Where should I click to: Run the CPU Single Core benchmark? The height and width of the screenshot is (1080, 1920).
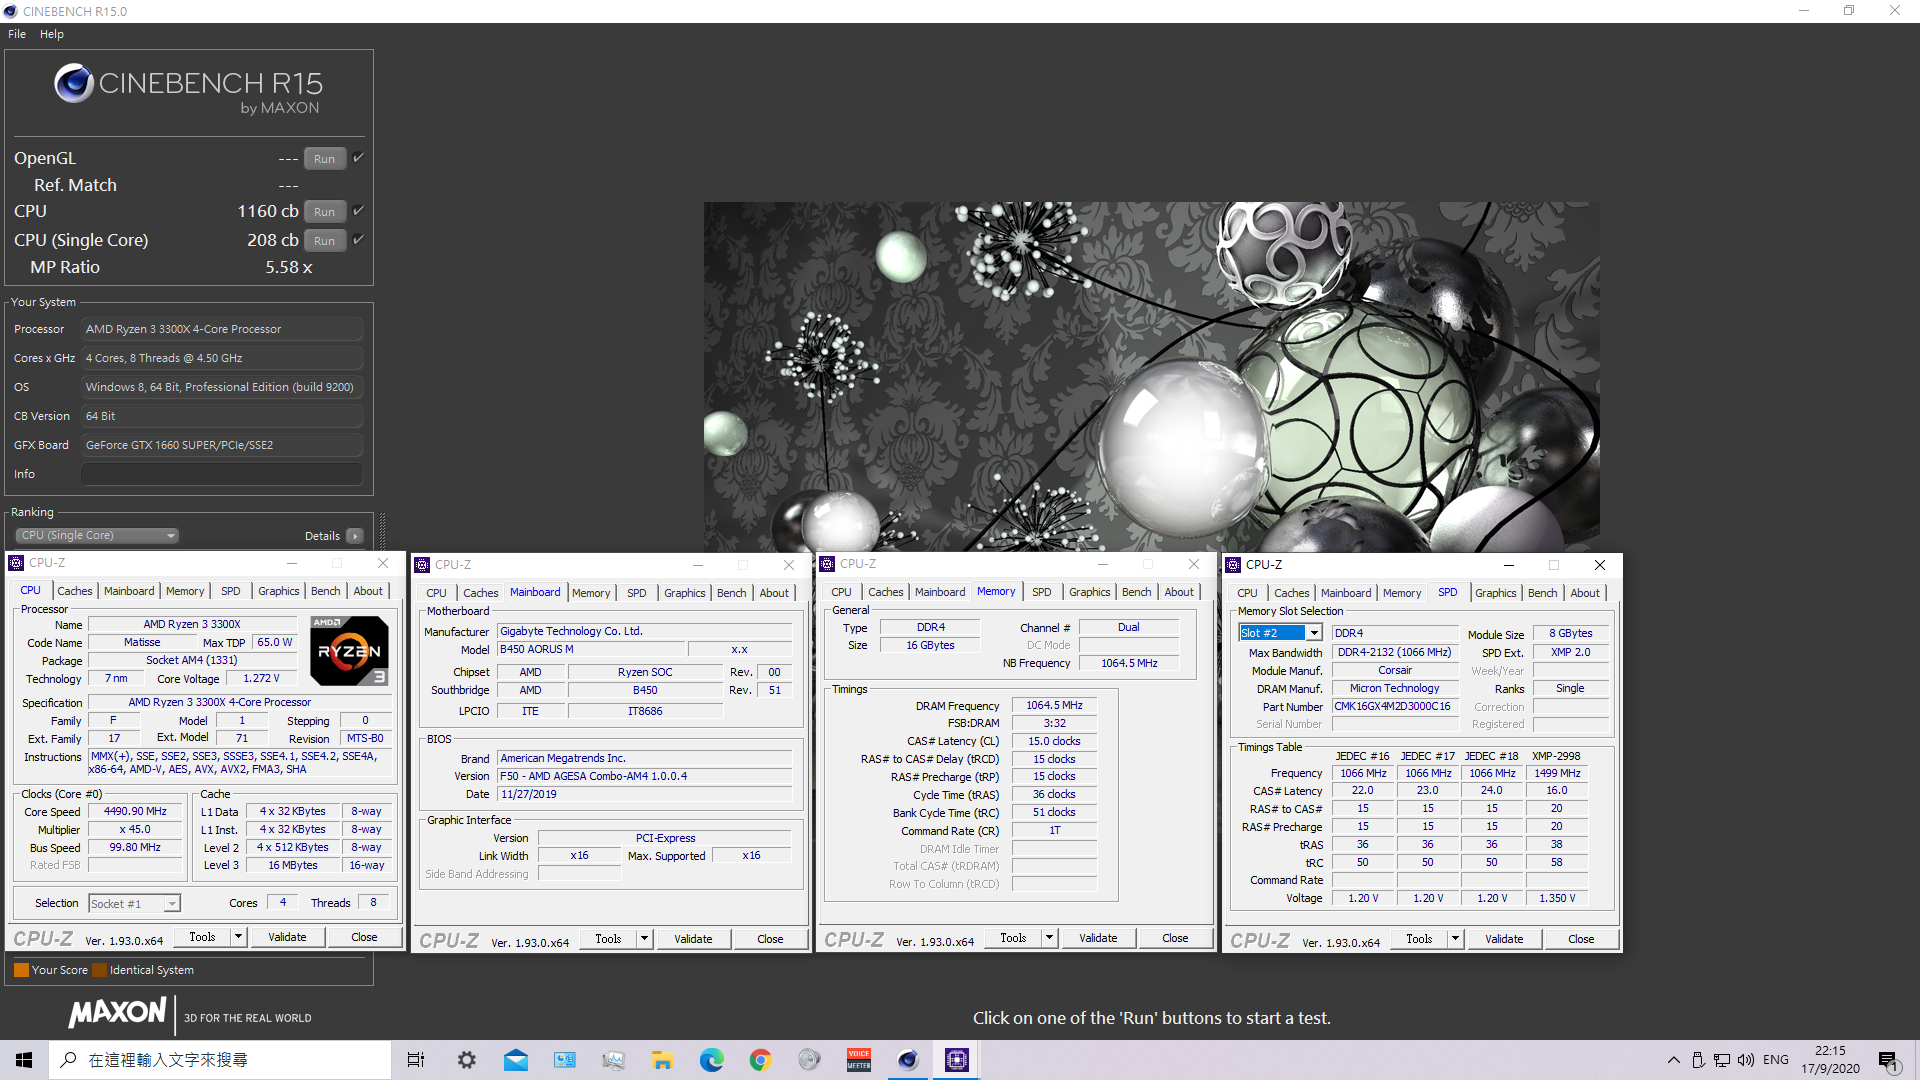325,241
